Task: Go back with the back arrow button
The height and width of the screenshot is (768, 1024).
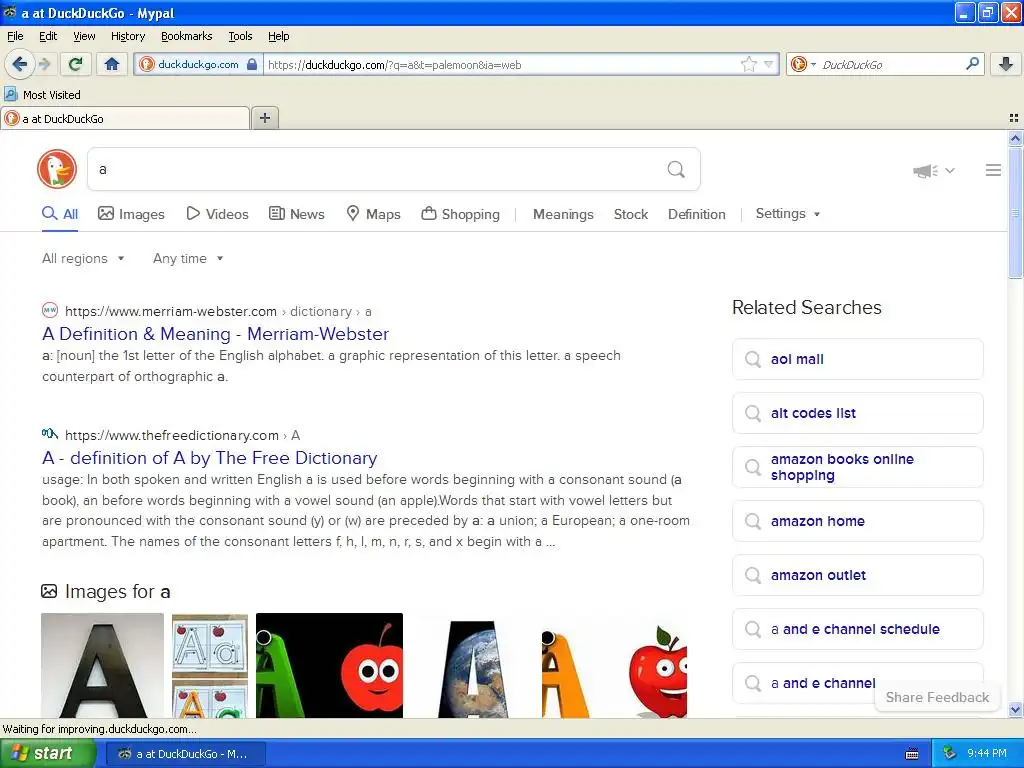Action: click(x=19, y=64)
